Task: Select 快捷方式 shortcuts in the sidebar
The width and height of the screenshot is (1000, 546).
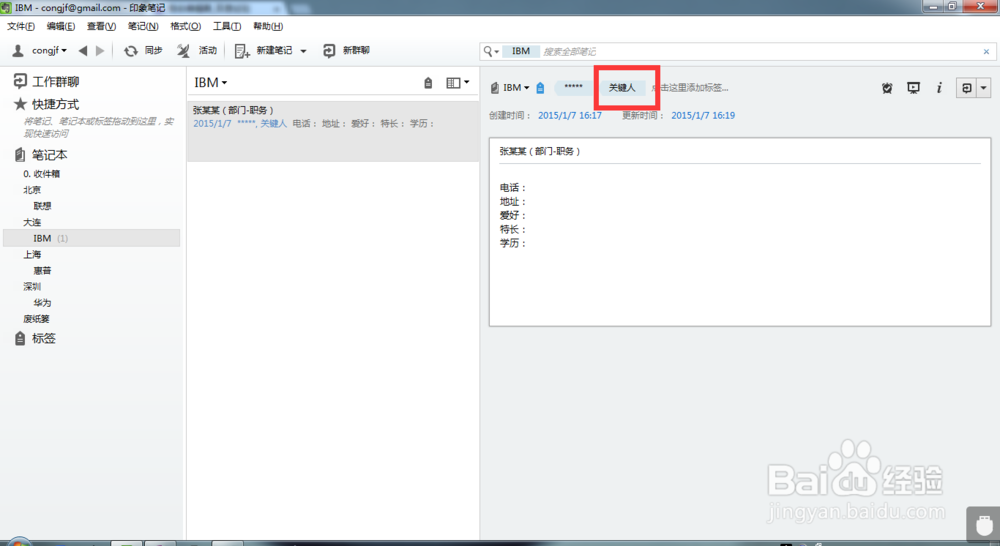Action: point(47,103)
